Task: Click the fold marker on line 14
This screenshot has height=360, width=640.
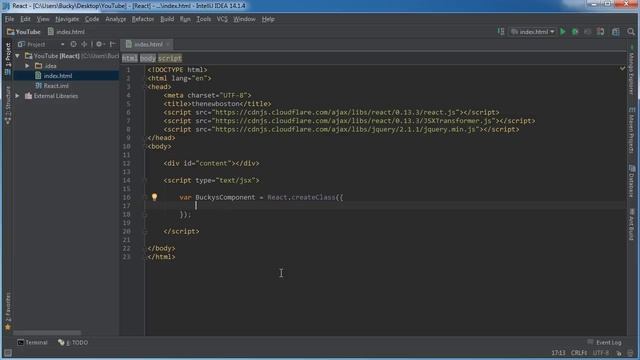Action: [x=145, y=180]
